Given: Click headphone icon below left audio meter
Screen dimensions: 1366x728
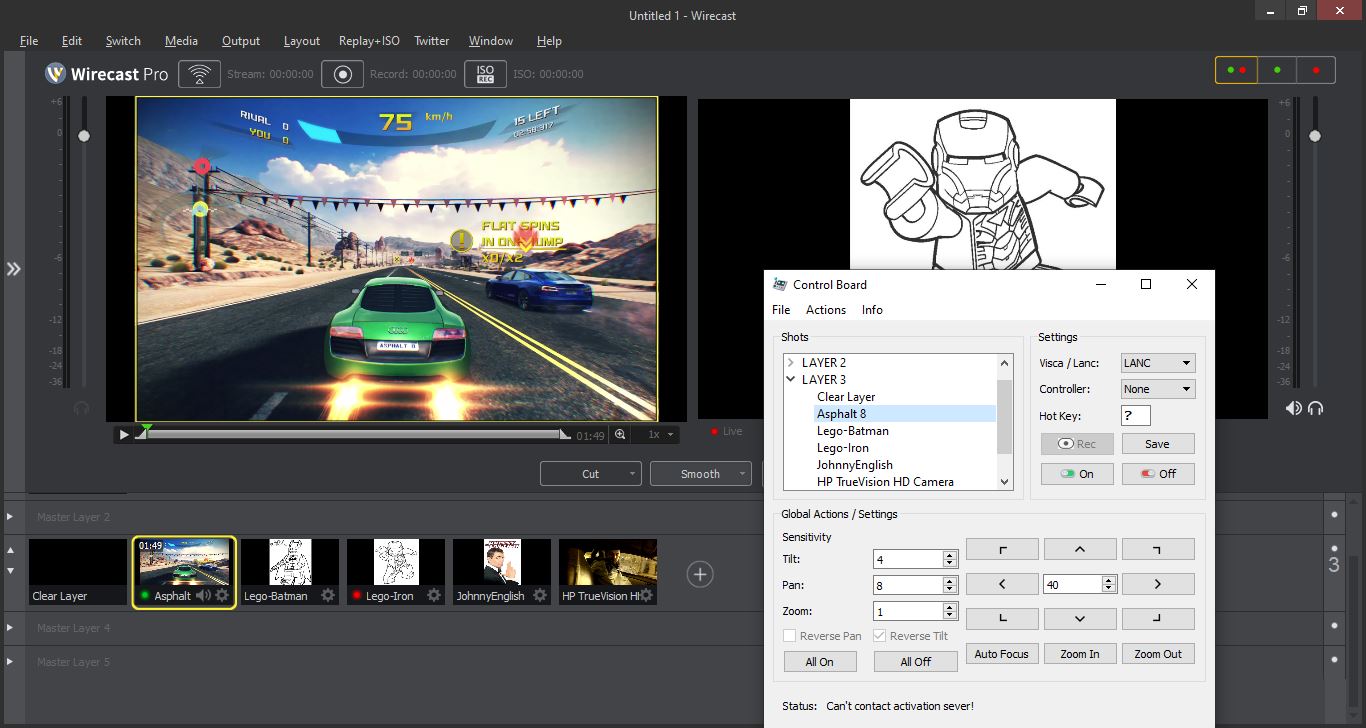Looking at the screenshot, I should (82, 408).
